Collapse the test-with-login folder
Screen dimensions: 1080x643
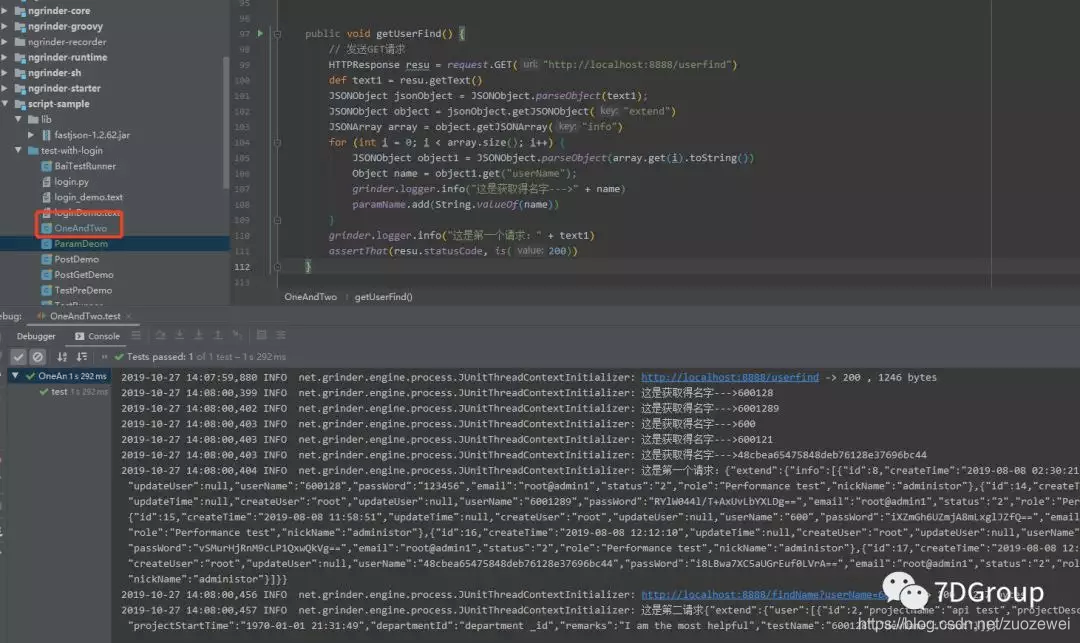pyautogui.click(x=18, y=150)
